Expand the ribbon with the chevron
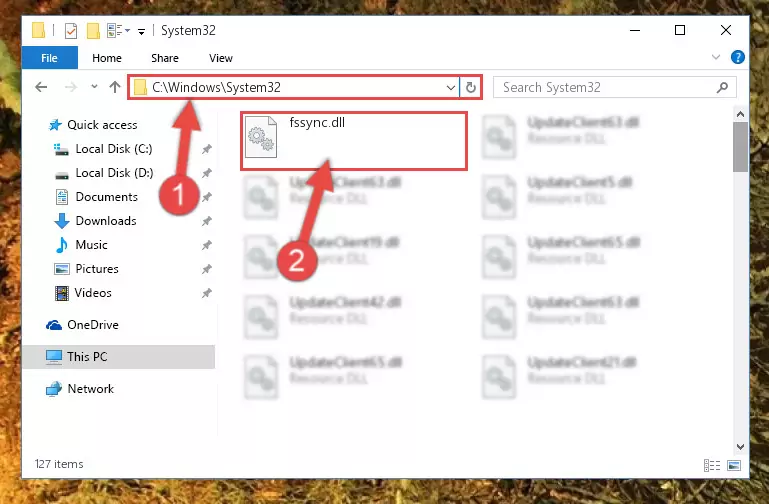Image resolution: width=769 pixels, height=504 pixels. 716,57
